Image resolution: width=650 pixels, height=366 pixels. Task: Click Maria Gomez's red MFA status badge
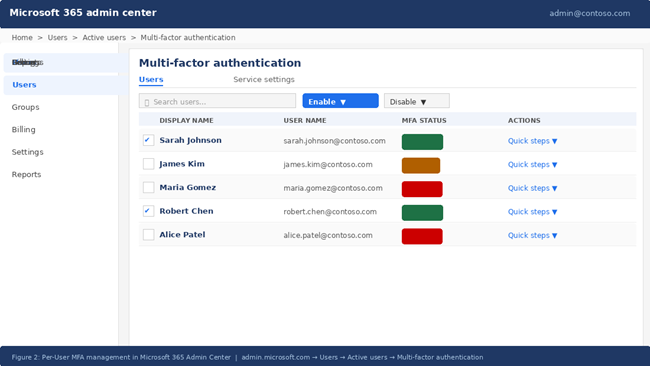422,189
